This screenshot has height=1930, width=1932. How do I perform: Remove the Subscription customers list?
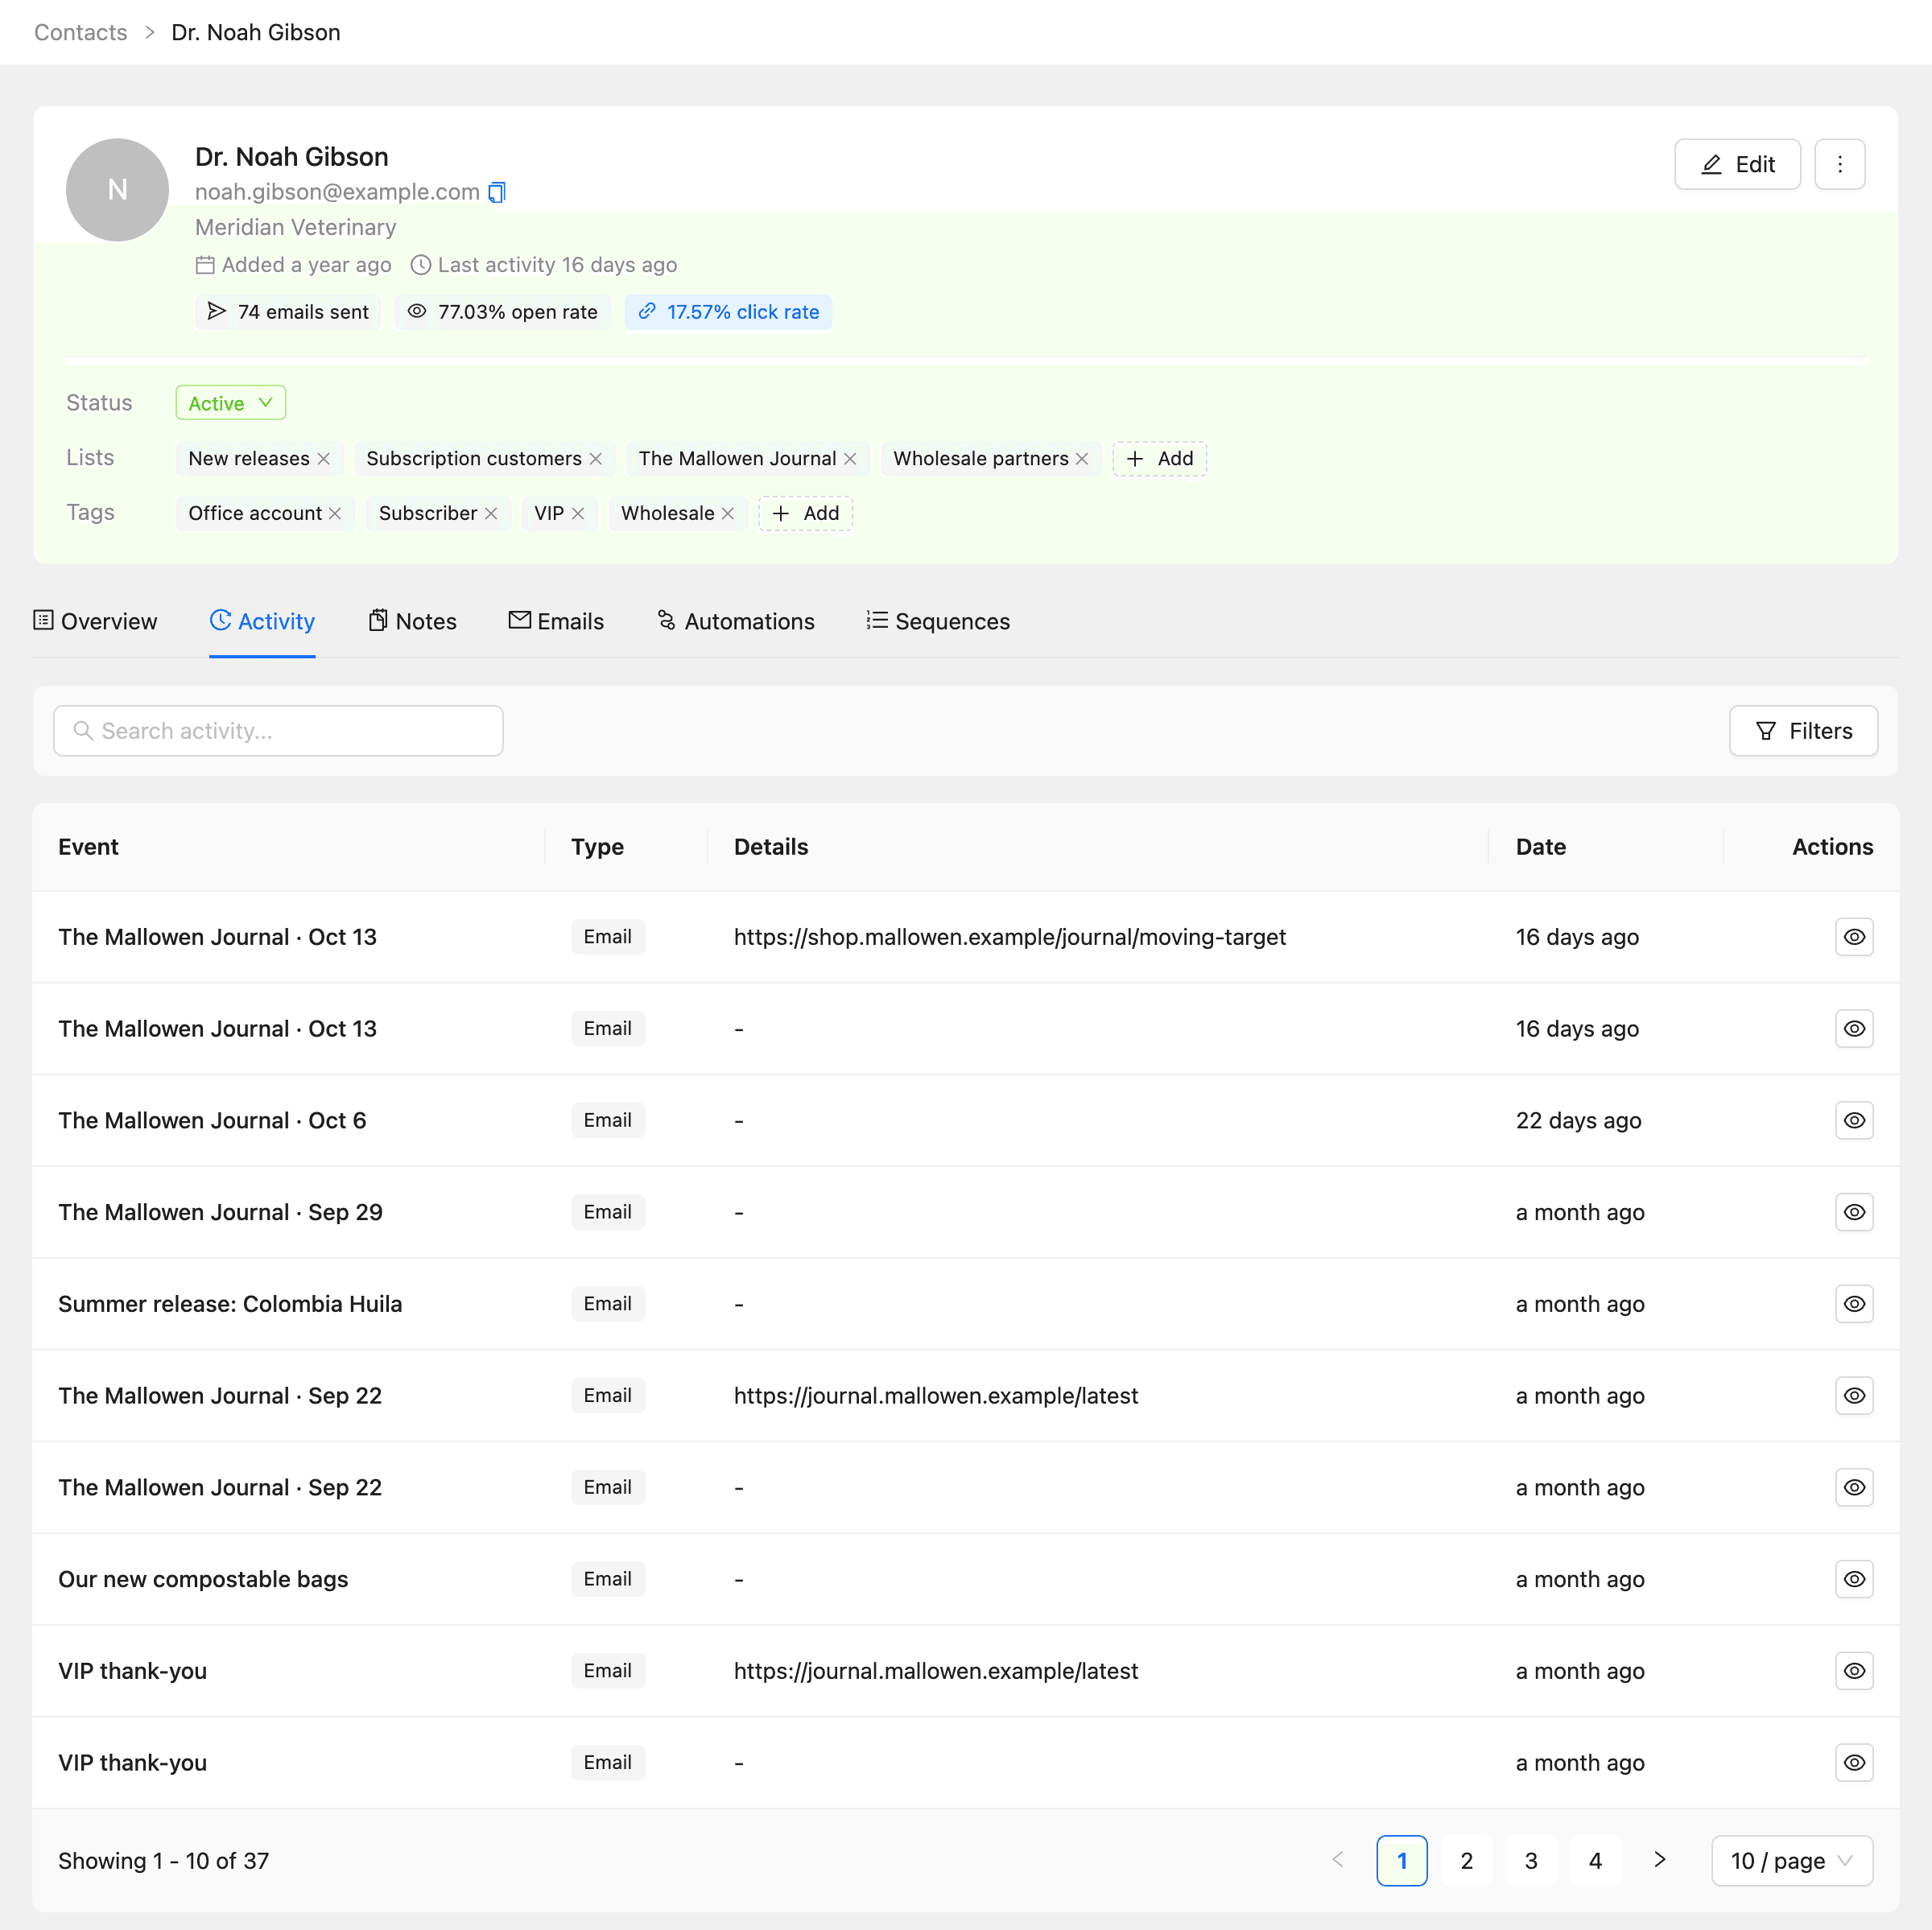[596, 459]
